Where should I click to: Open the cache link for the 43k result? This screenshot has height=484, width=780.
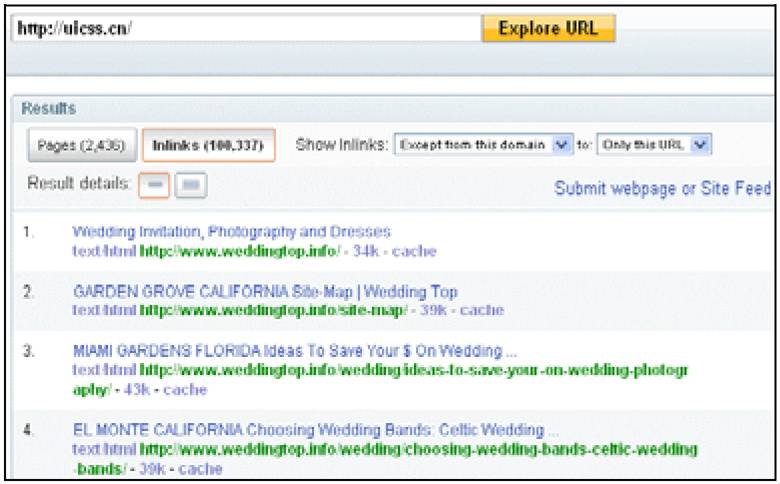[185, 389]
